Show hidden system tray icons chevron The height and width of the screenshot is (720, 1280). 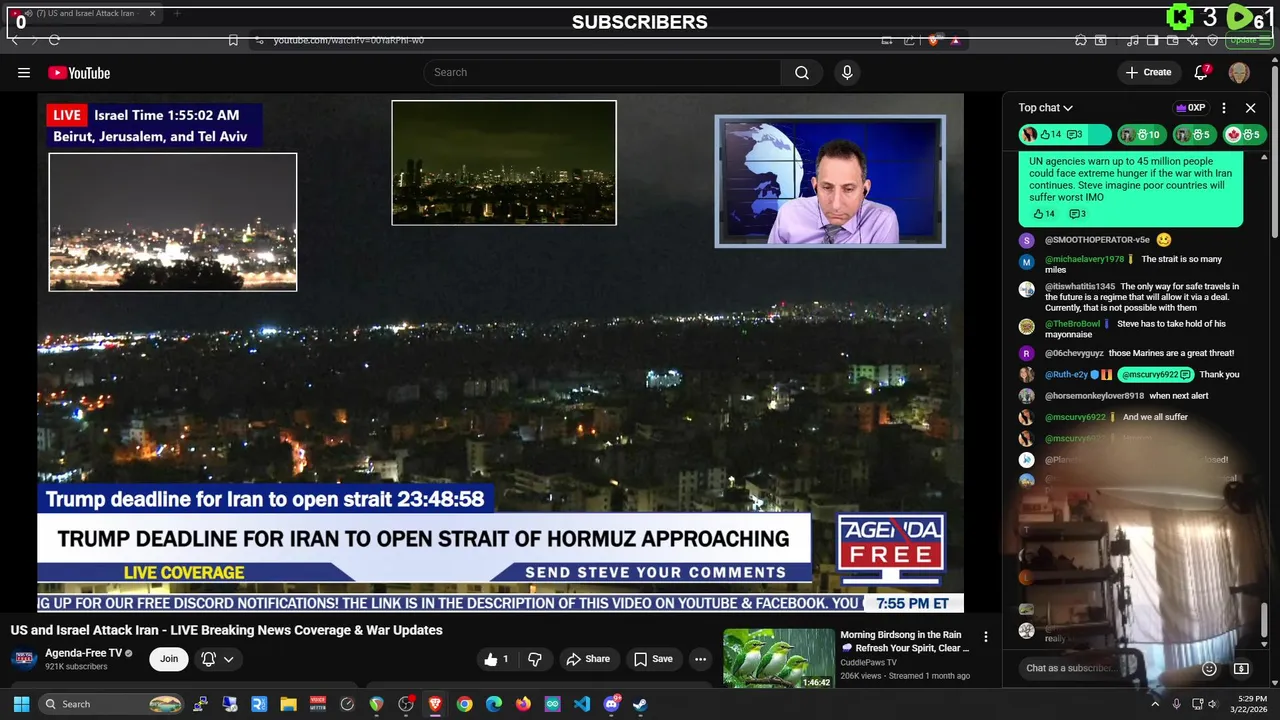[x=1155, y=704]
